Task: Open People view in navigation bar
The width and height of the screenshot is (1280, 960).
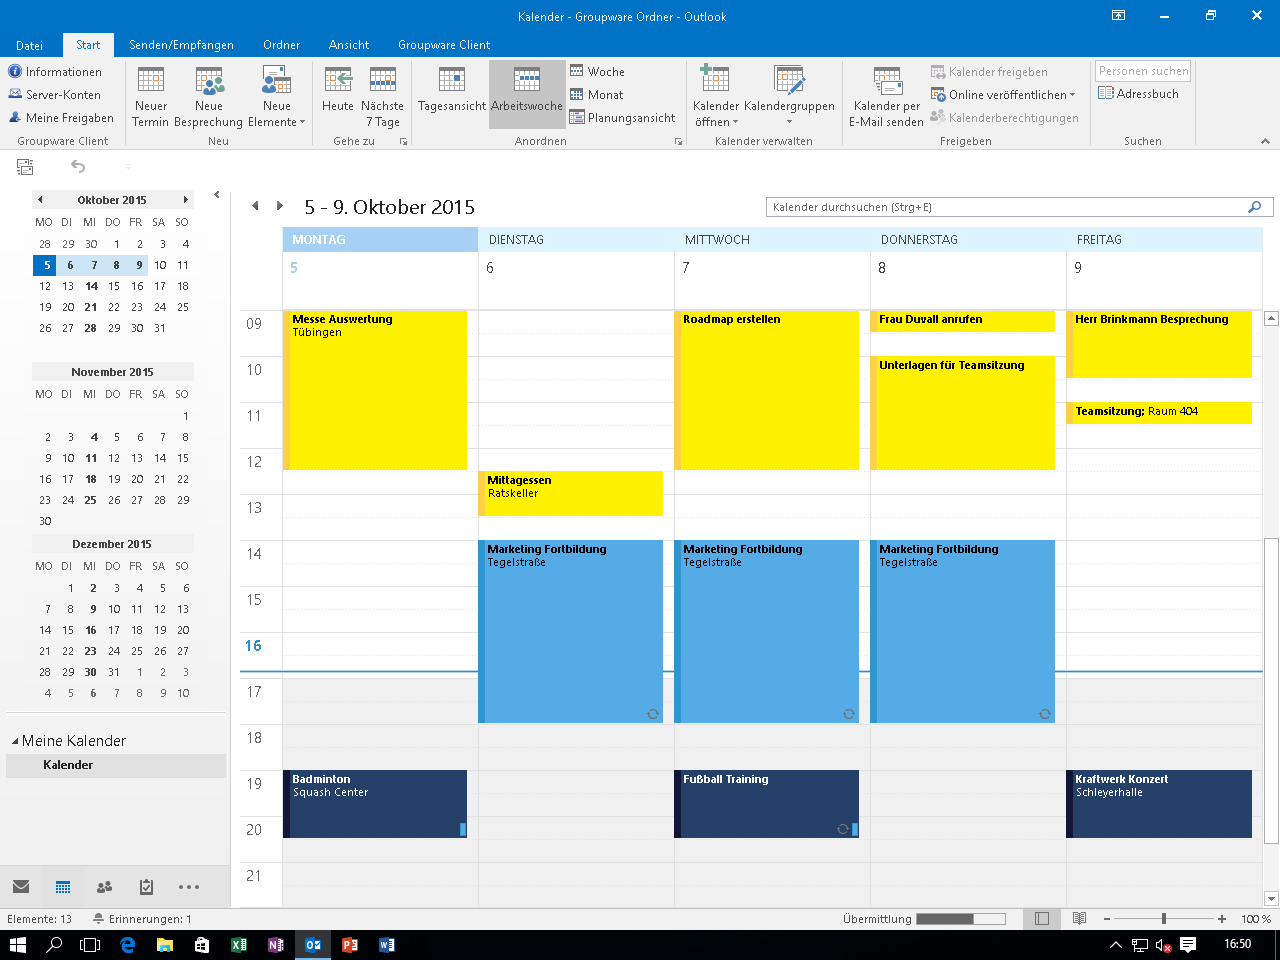Action: pyautogui.click(x=104, y=887)
